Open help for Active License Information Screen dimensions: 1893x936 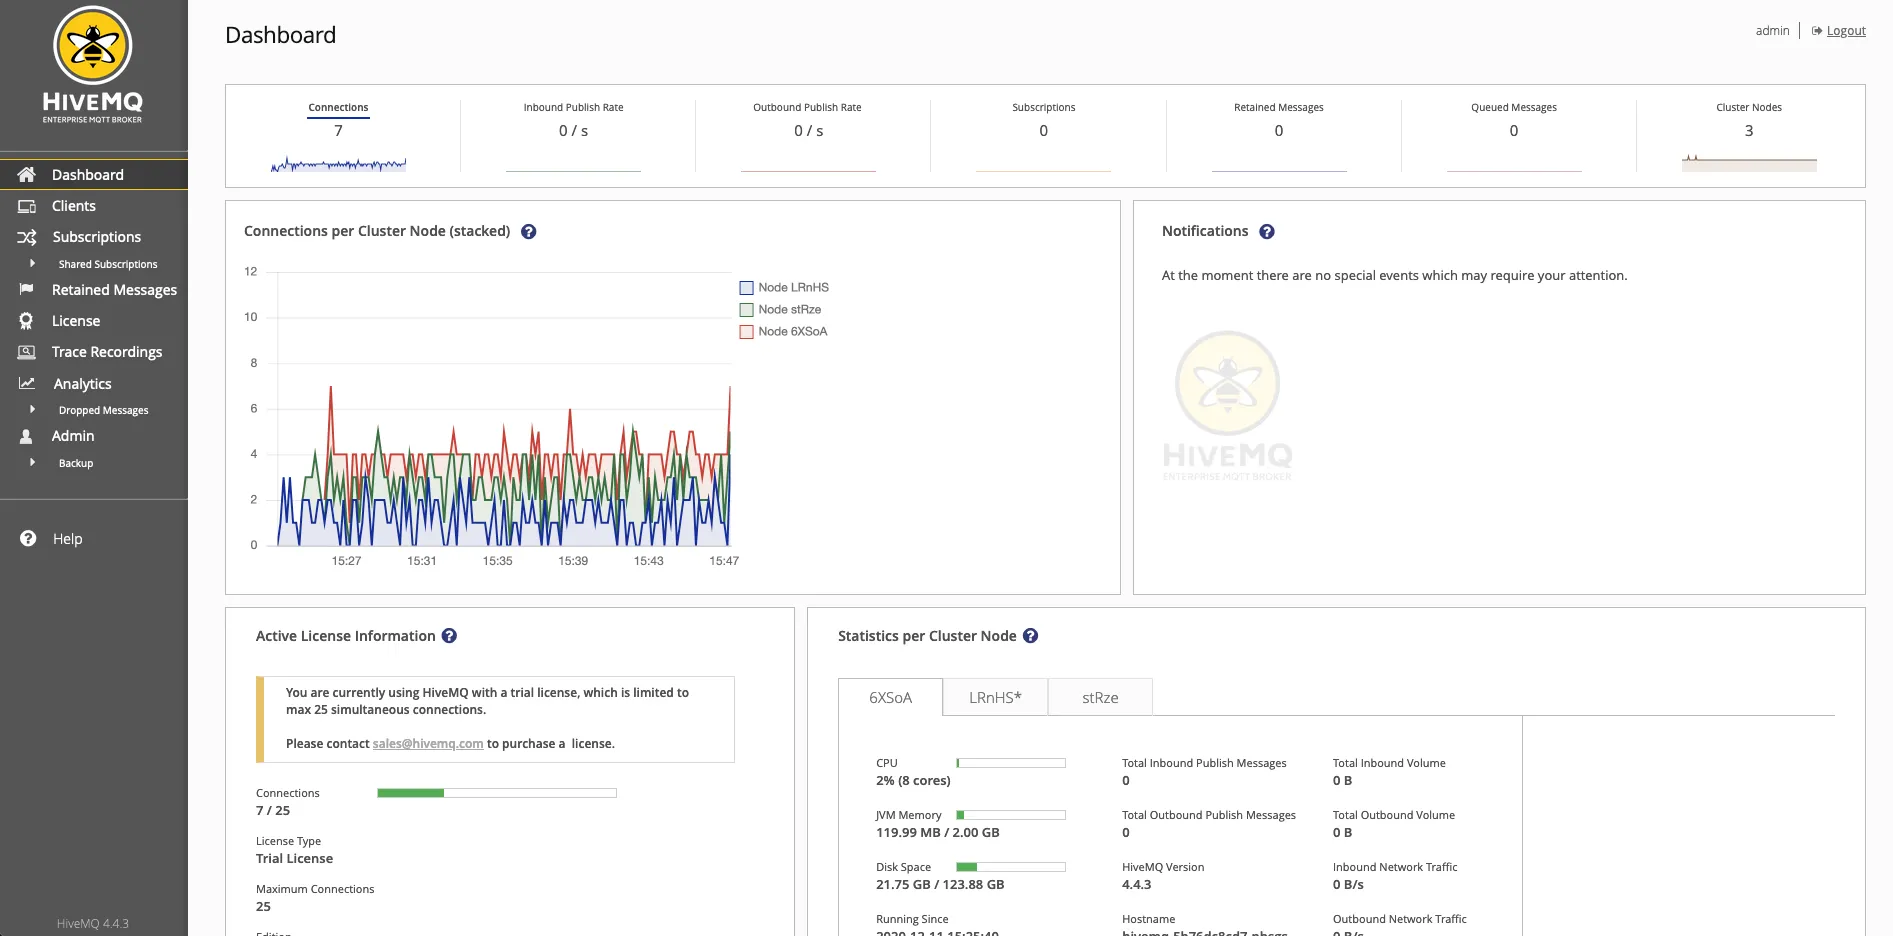(x=450, y=636)
